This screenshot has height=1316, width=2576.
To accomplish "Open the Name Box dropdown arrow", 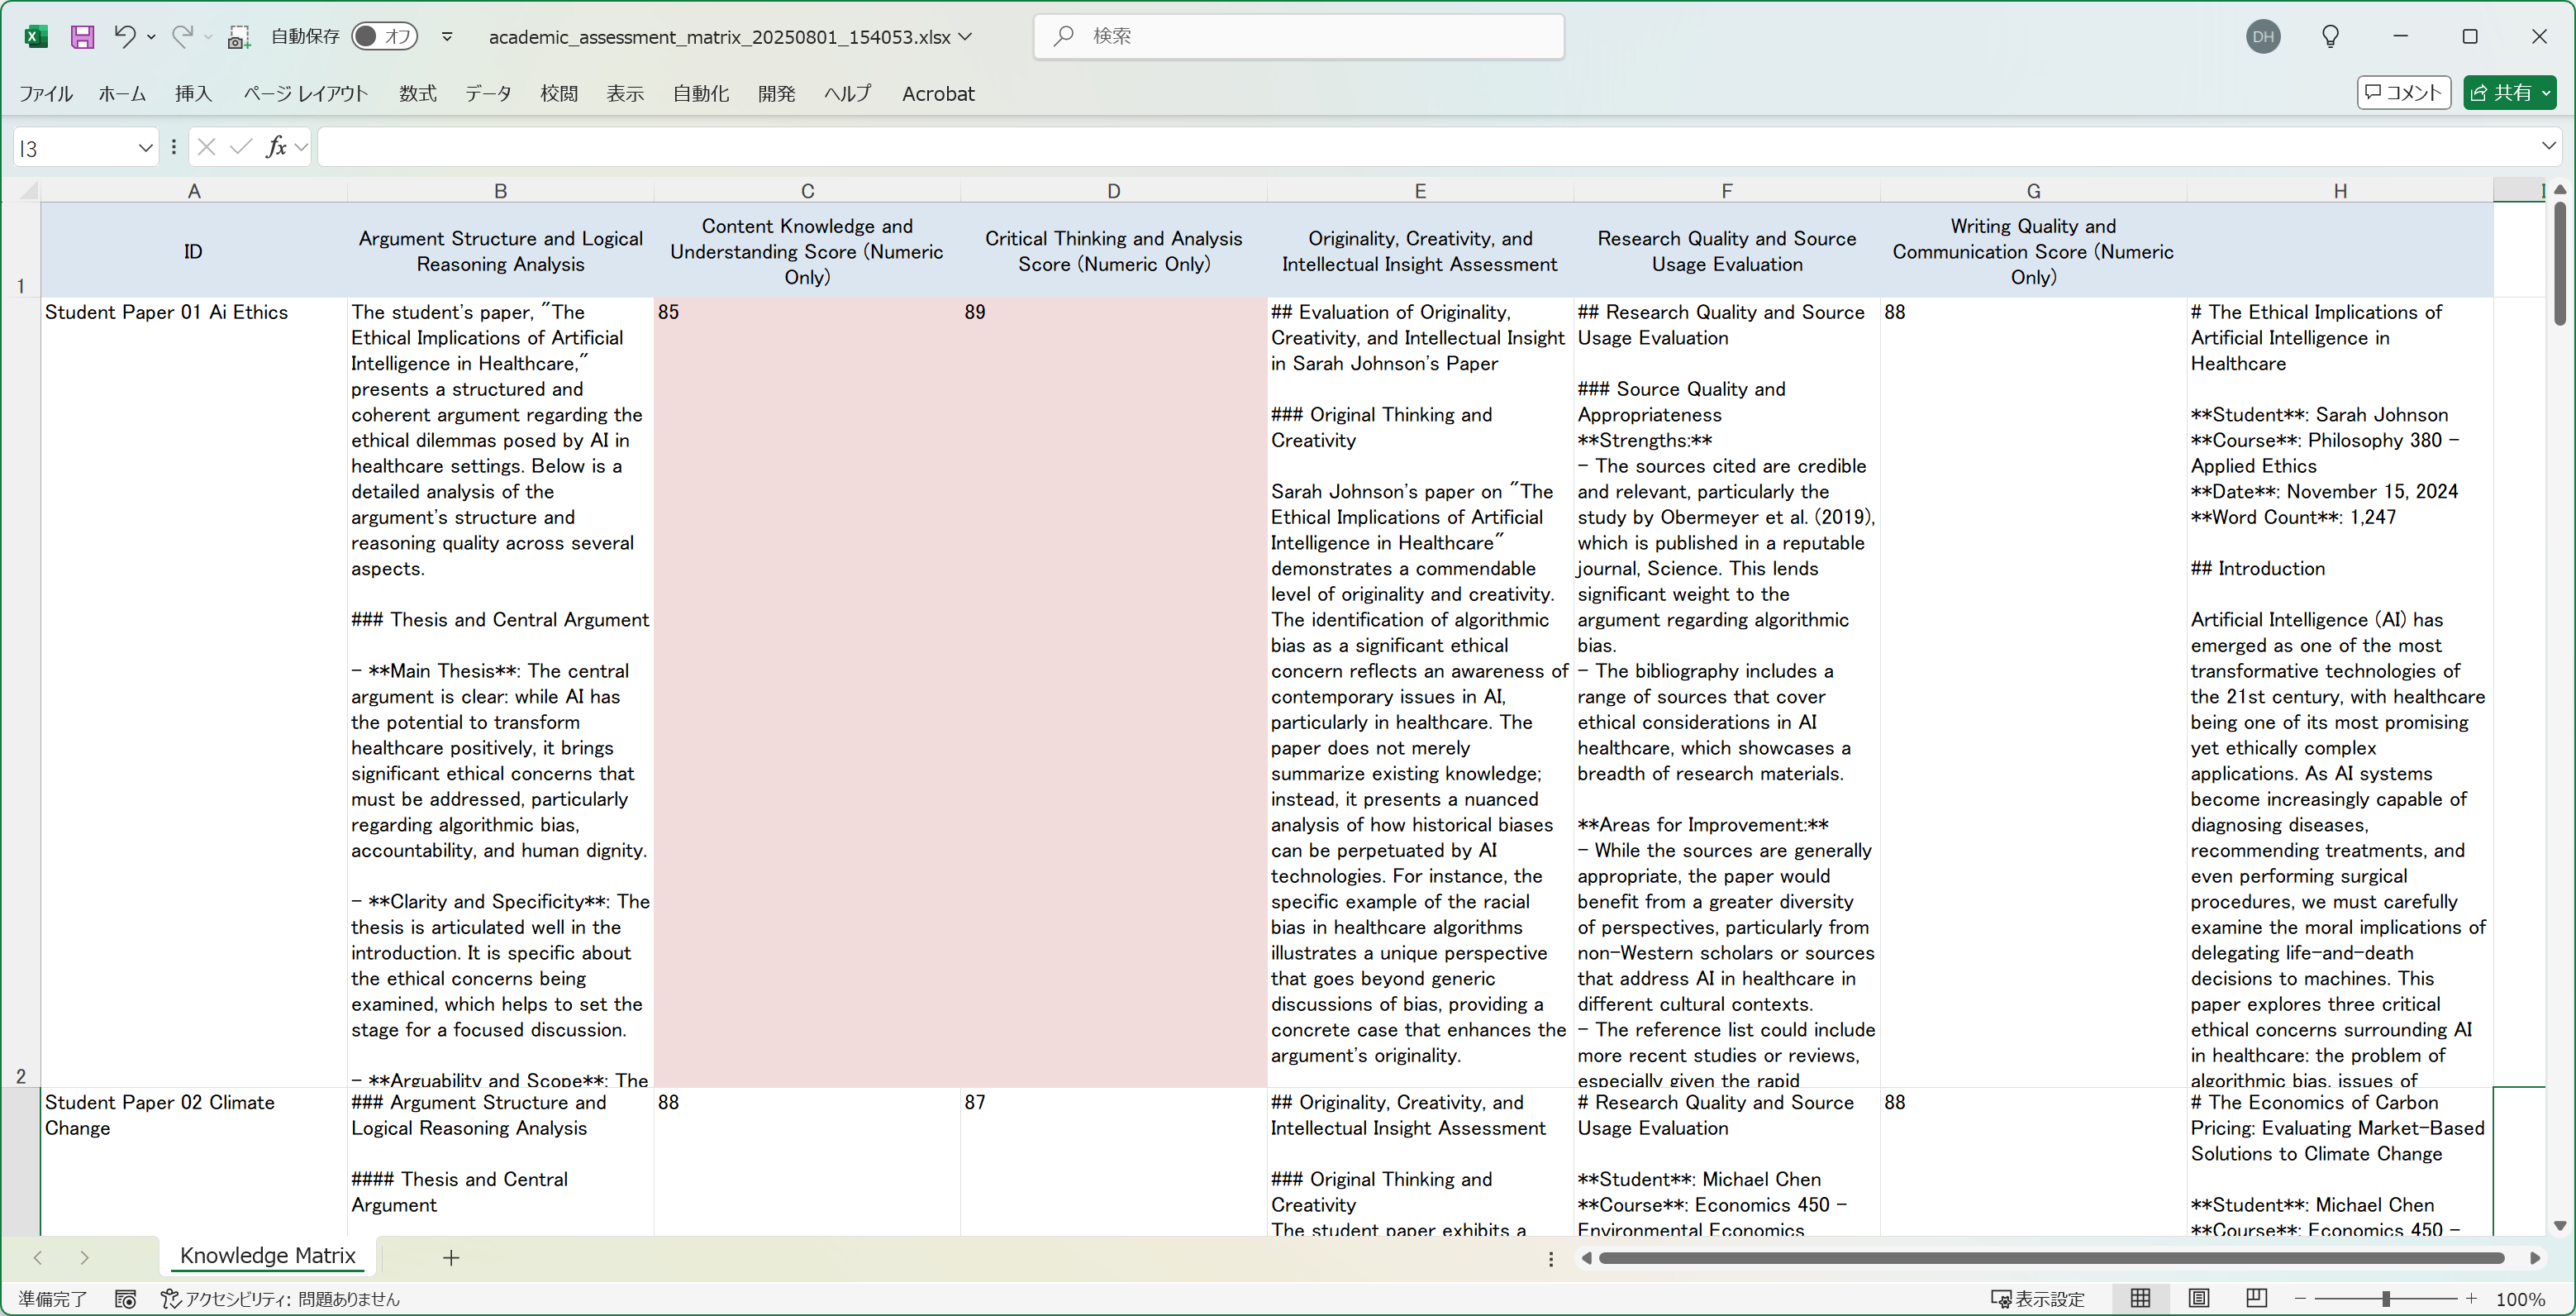I will pos(145,148).
